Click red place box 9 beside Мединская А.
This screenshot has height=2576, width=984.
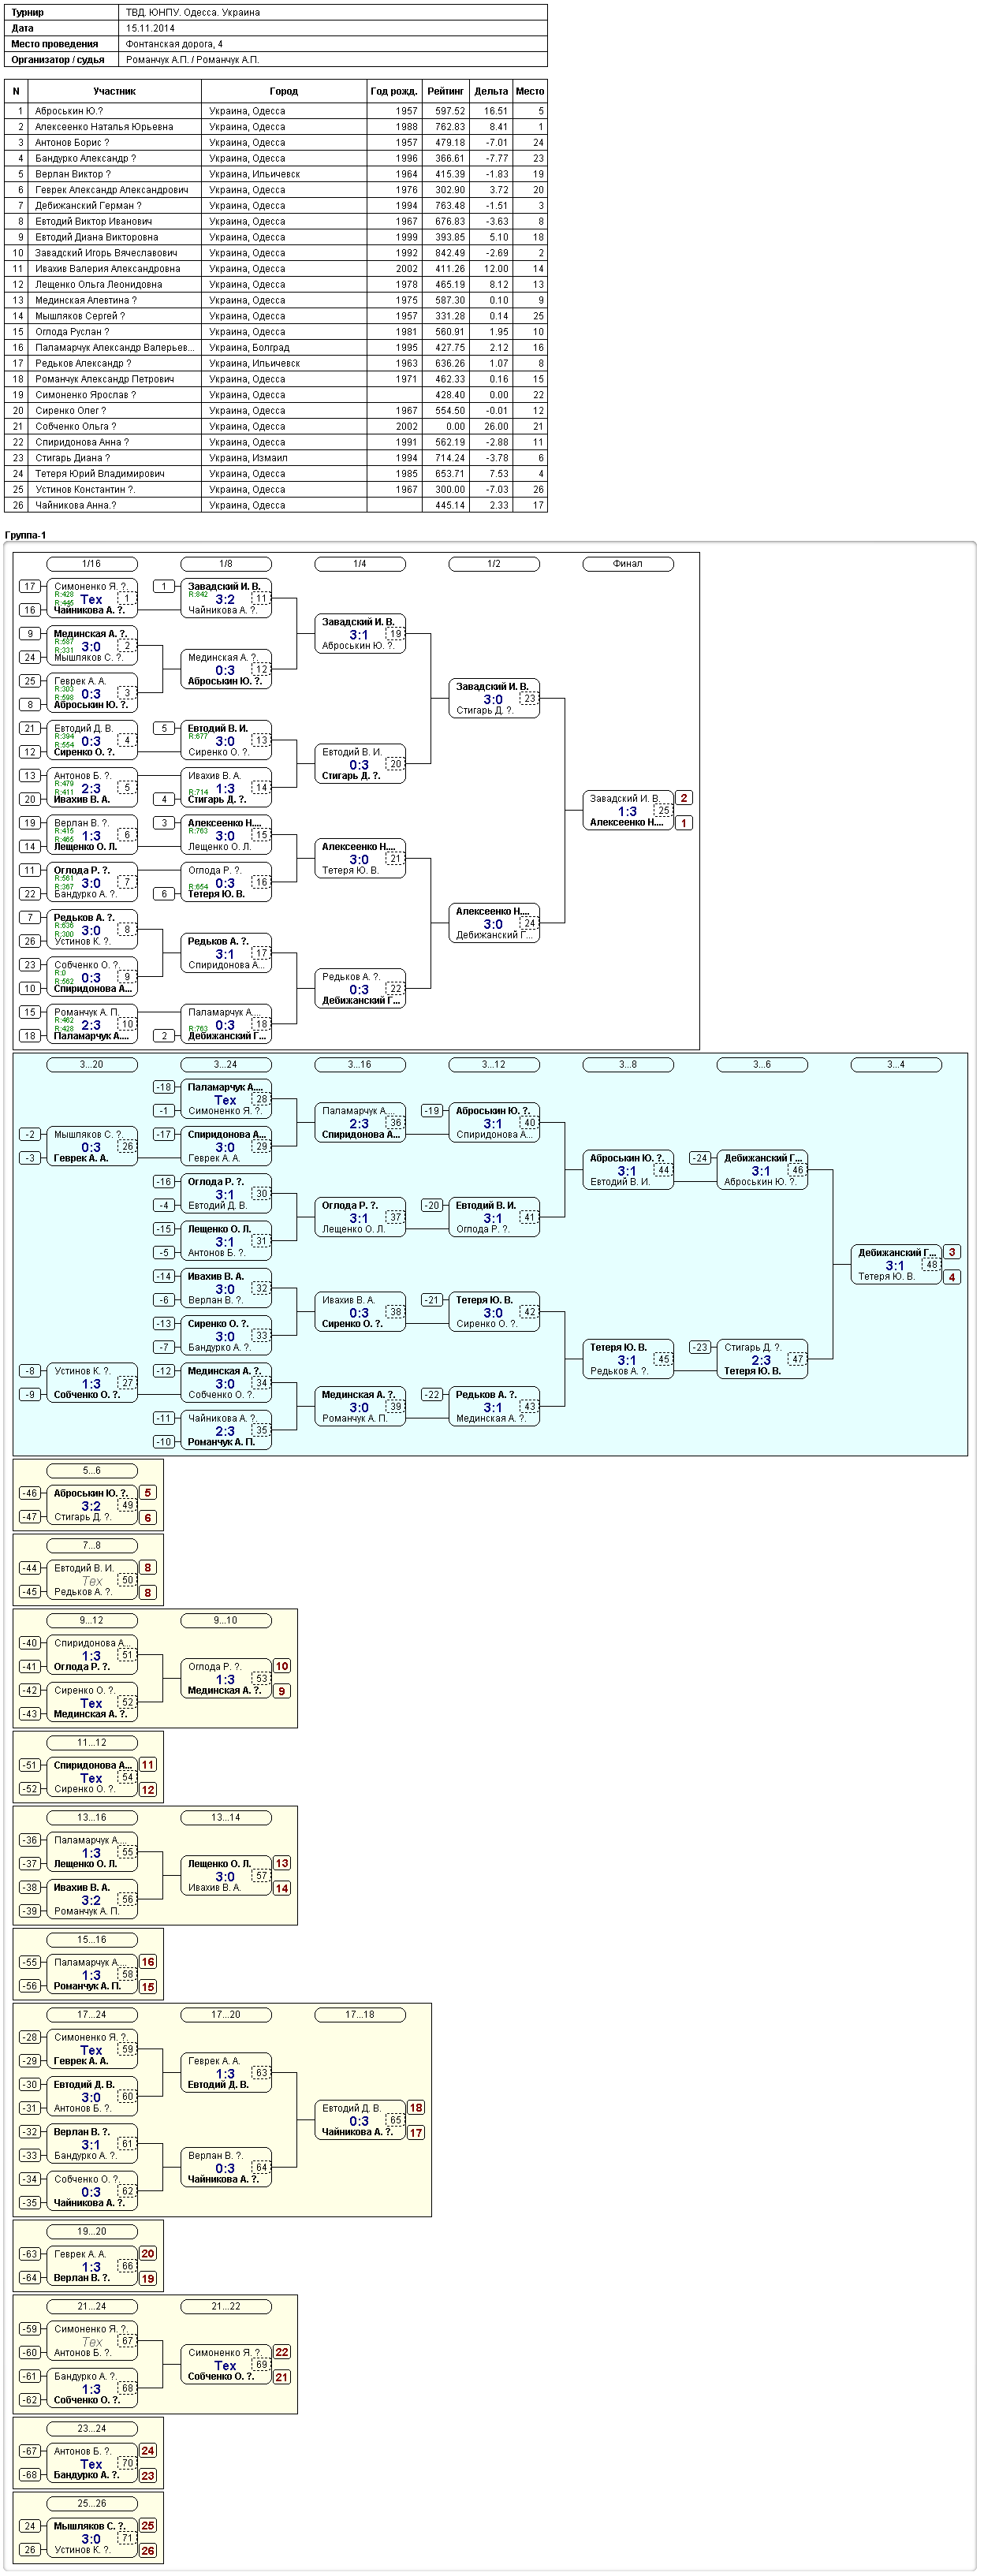click(x=282, y=1691)
